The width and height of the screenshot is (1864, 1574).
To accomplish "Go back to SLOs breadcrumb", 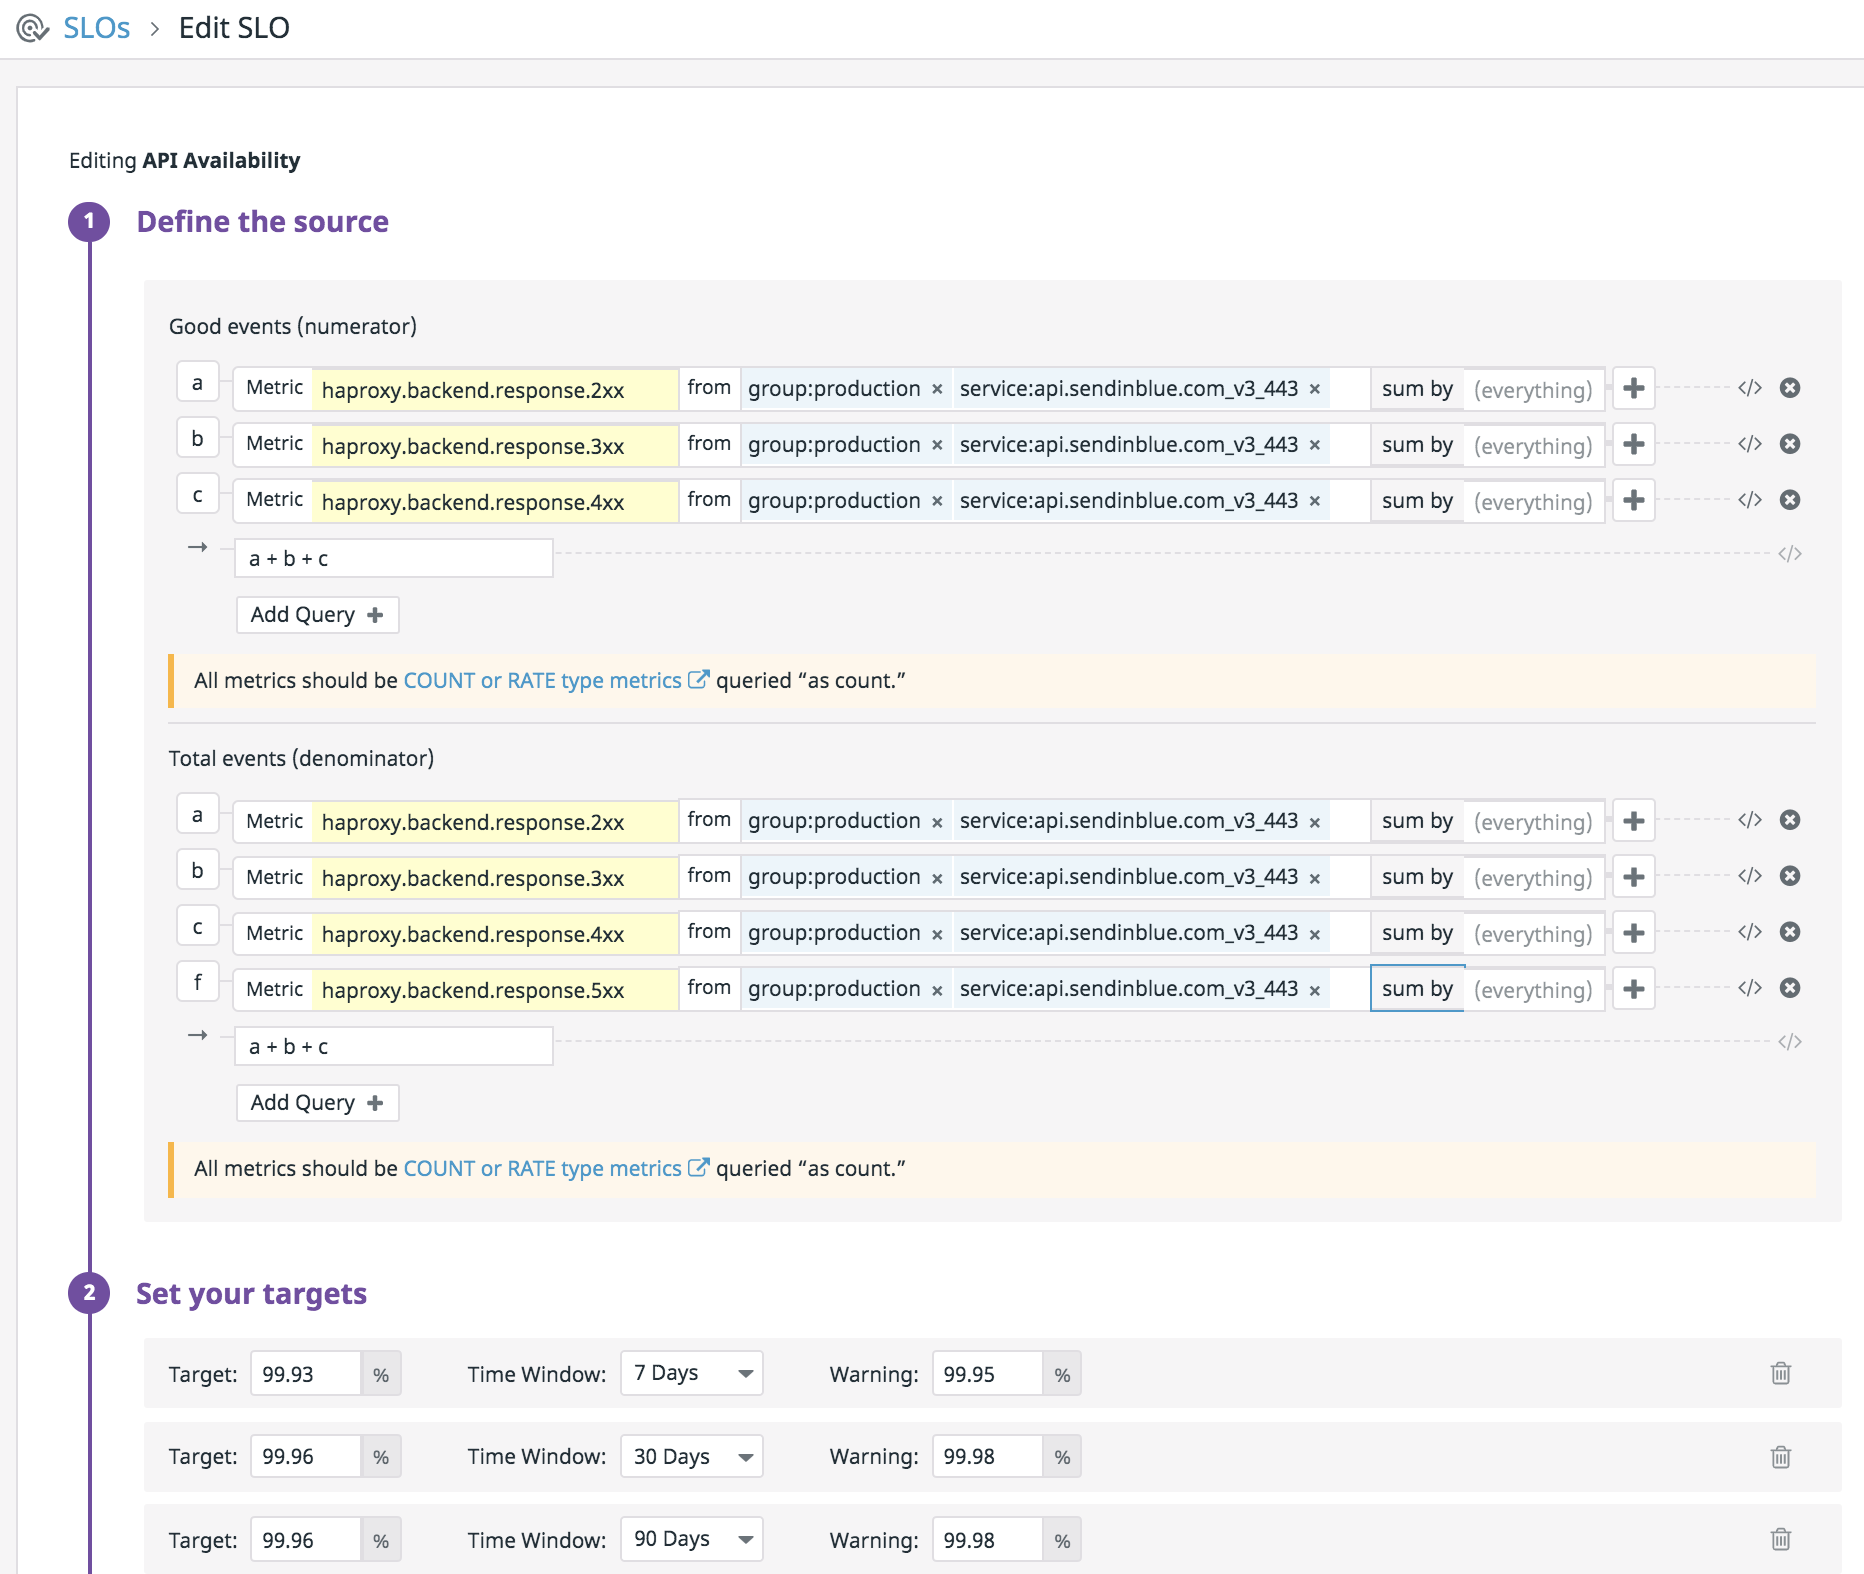I will pos(96,28).
